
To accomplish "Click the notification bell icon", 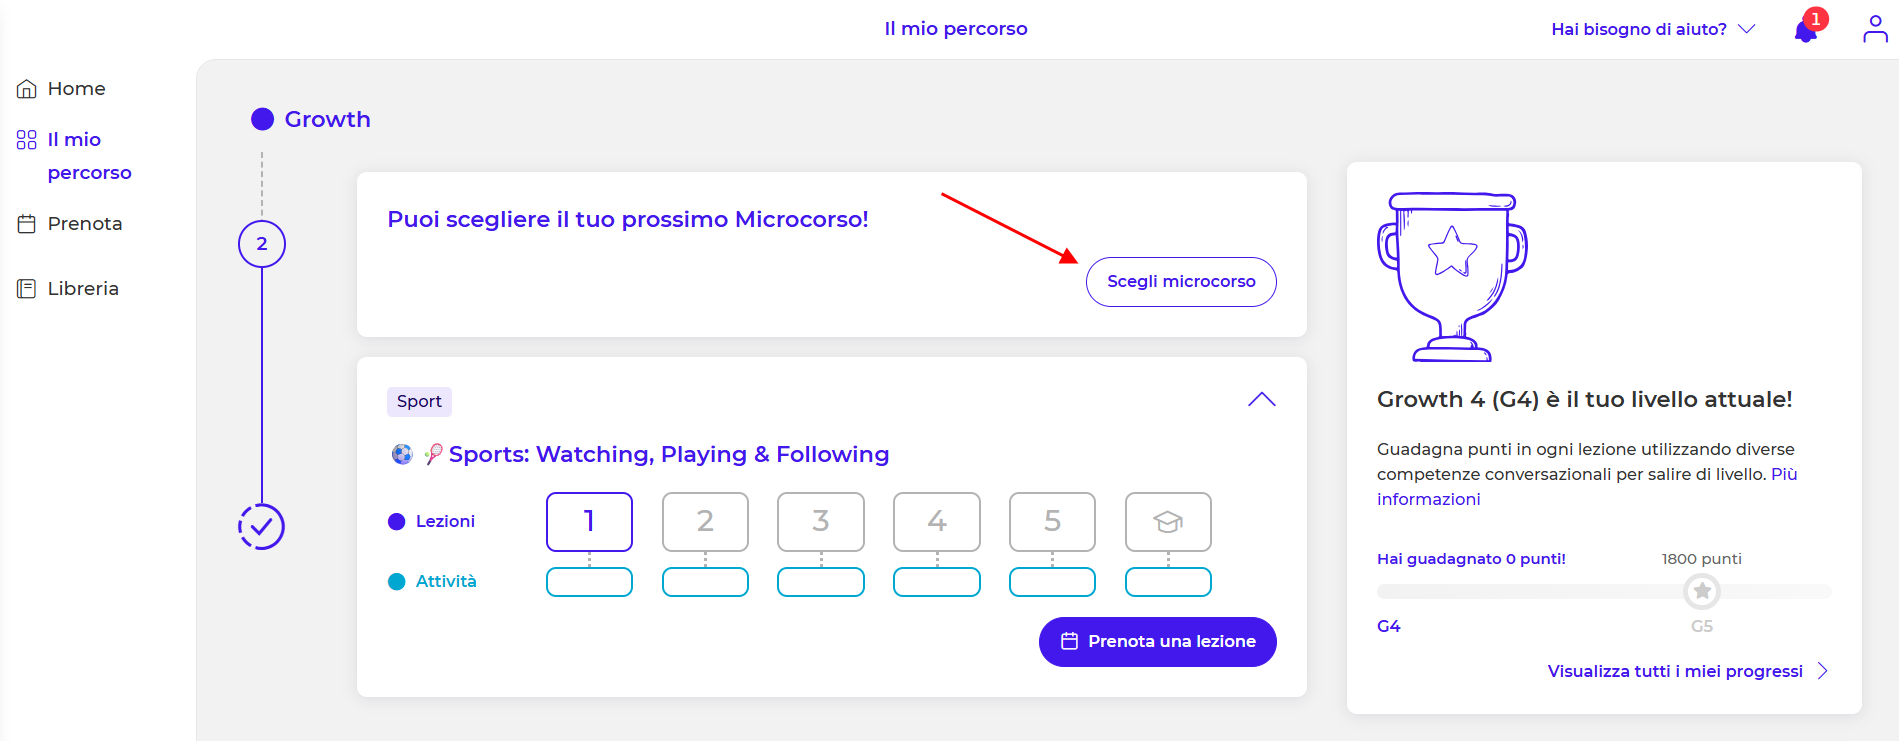I will 1805,31.
